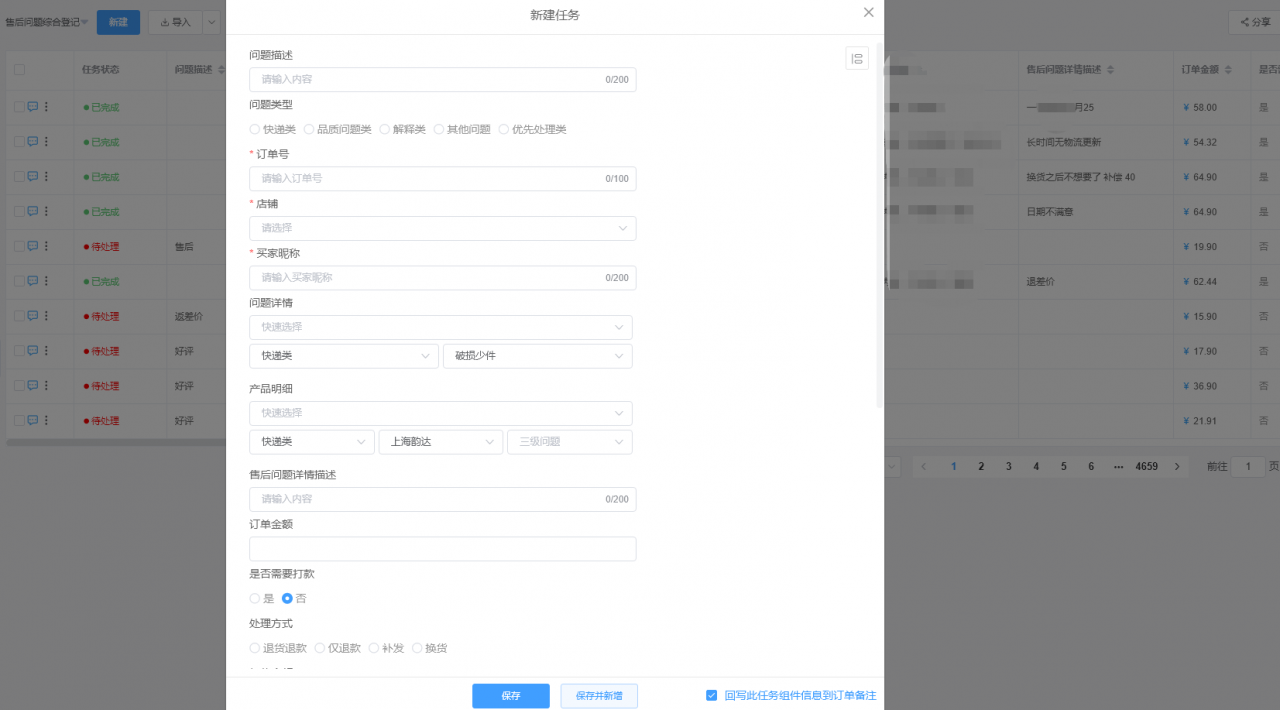This screenshot has width=1280, height=710.
Task: Click the 分享 share button
Action: (x=1250, y=22)
